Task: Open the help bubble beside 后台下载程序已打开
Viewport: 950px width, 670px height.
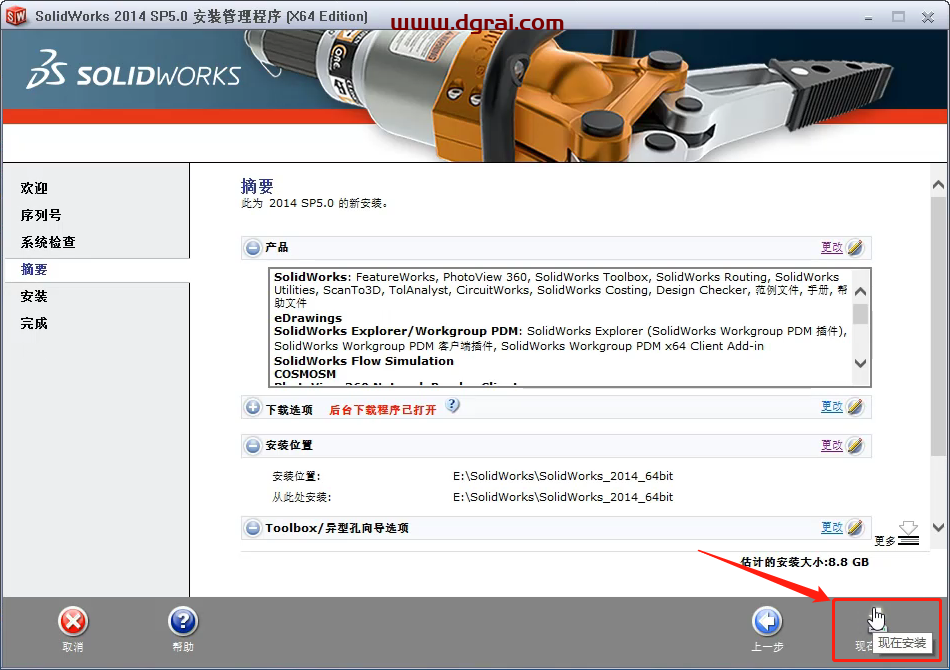Action: tap(453, 406)
